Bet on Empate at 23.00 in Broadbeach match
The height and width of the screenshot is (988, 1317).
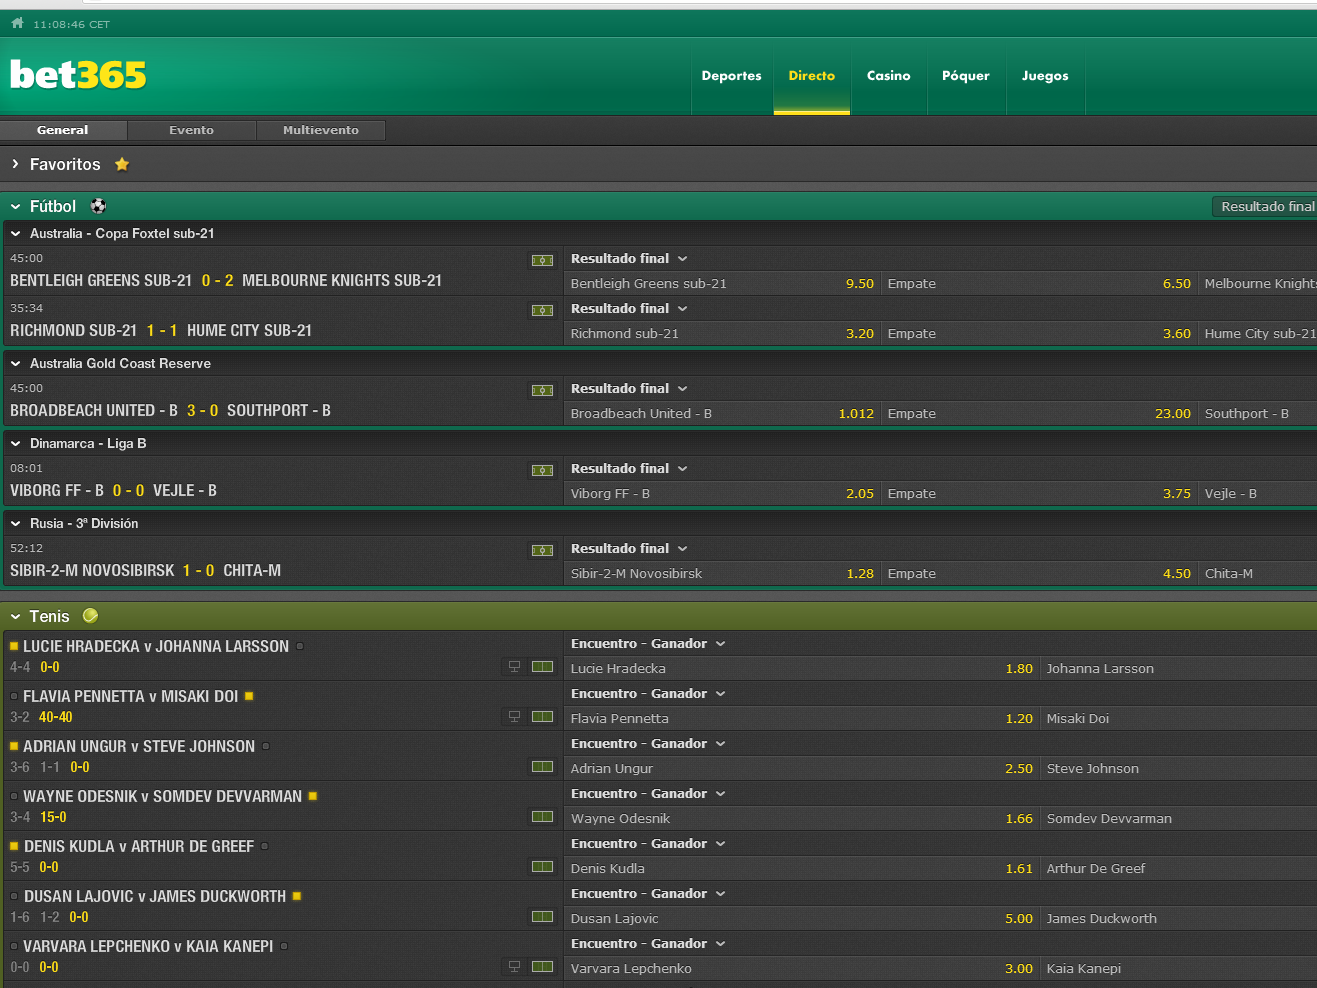1039,413
